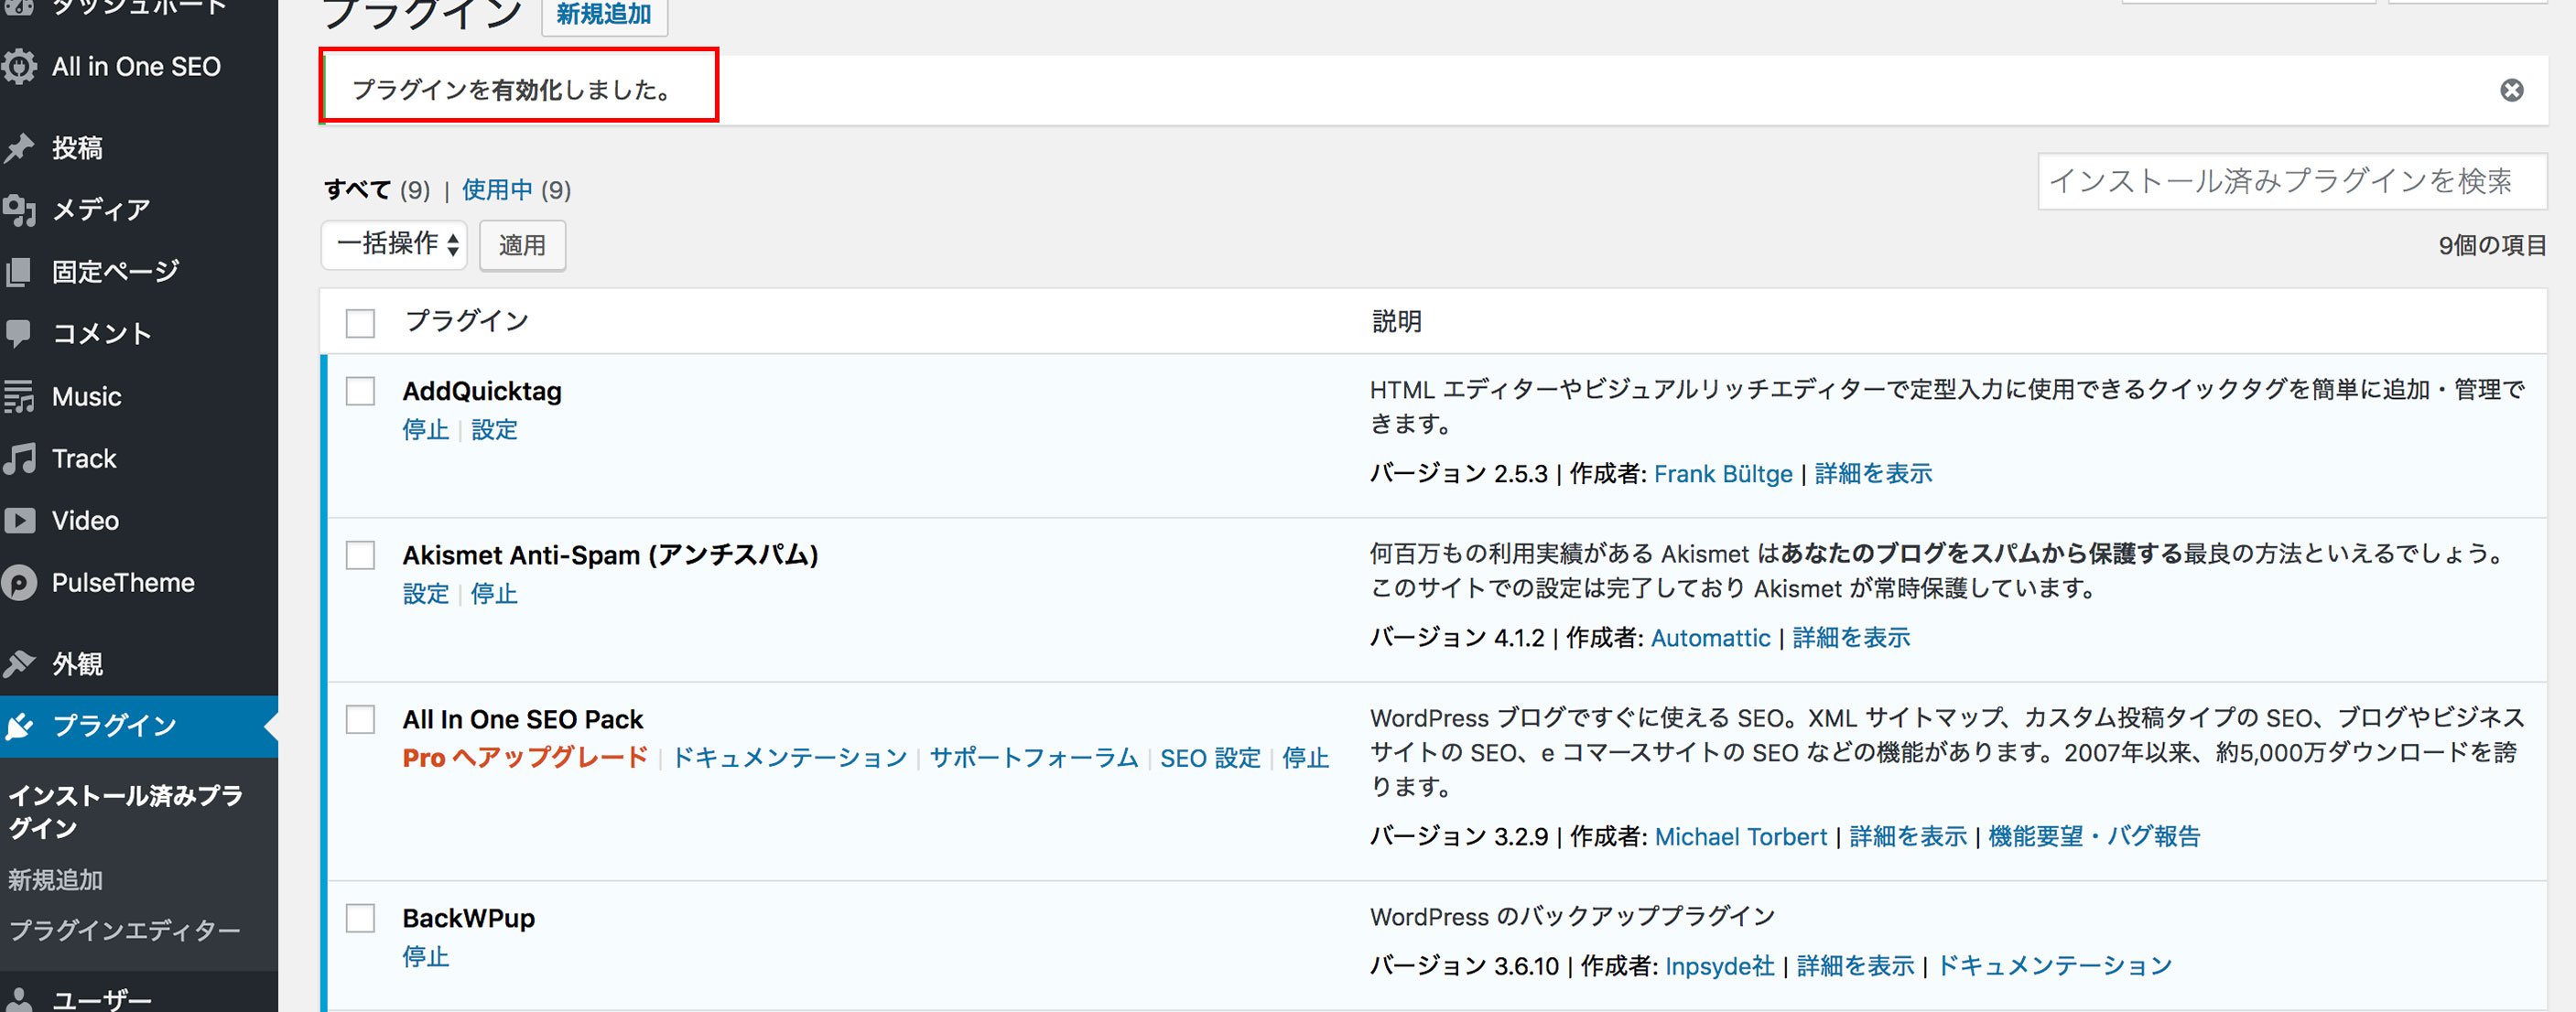
Task: Check the BackWPup plugin checkbox
Action: (x=360, y=918)
